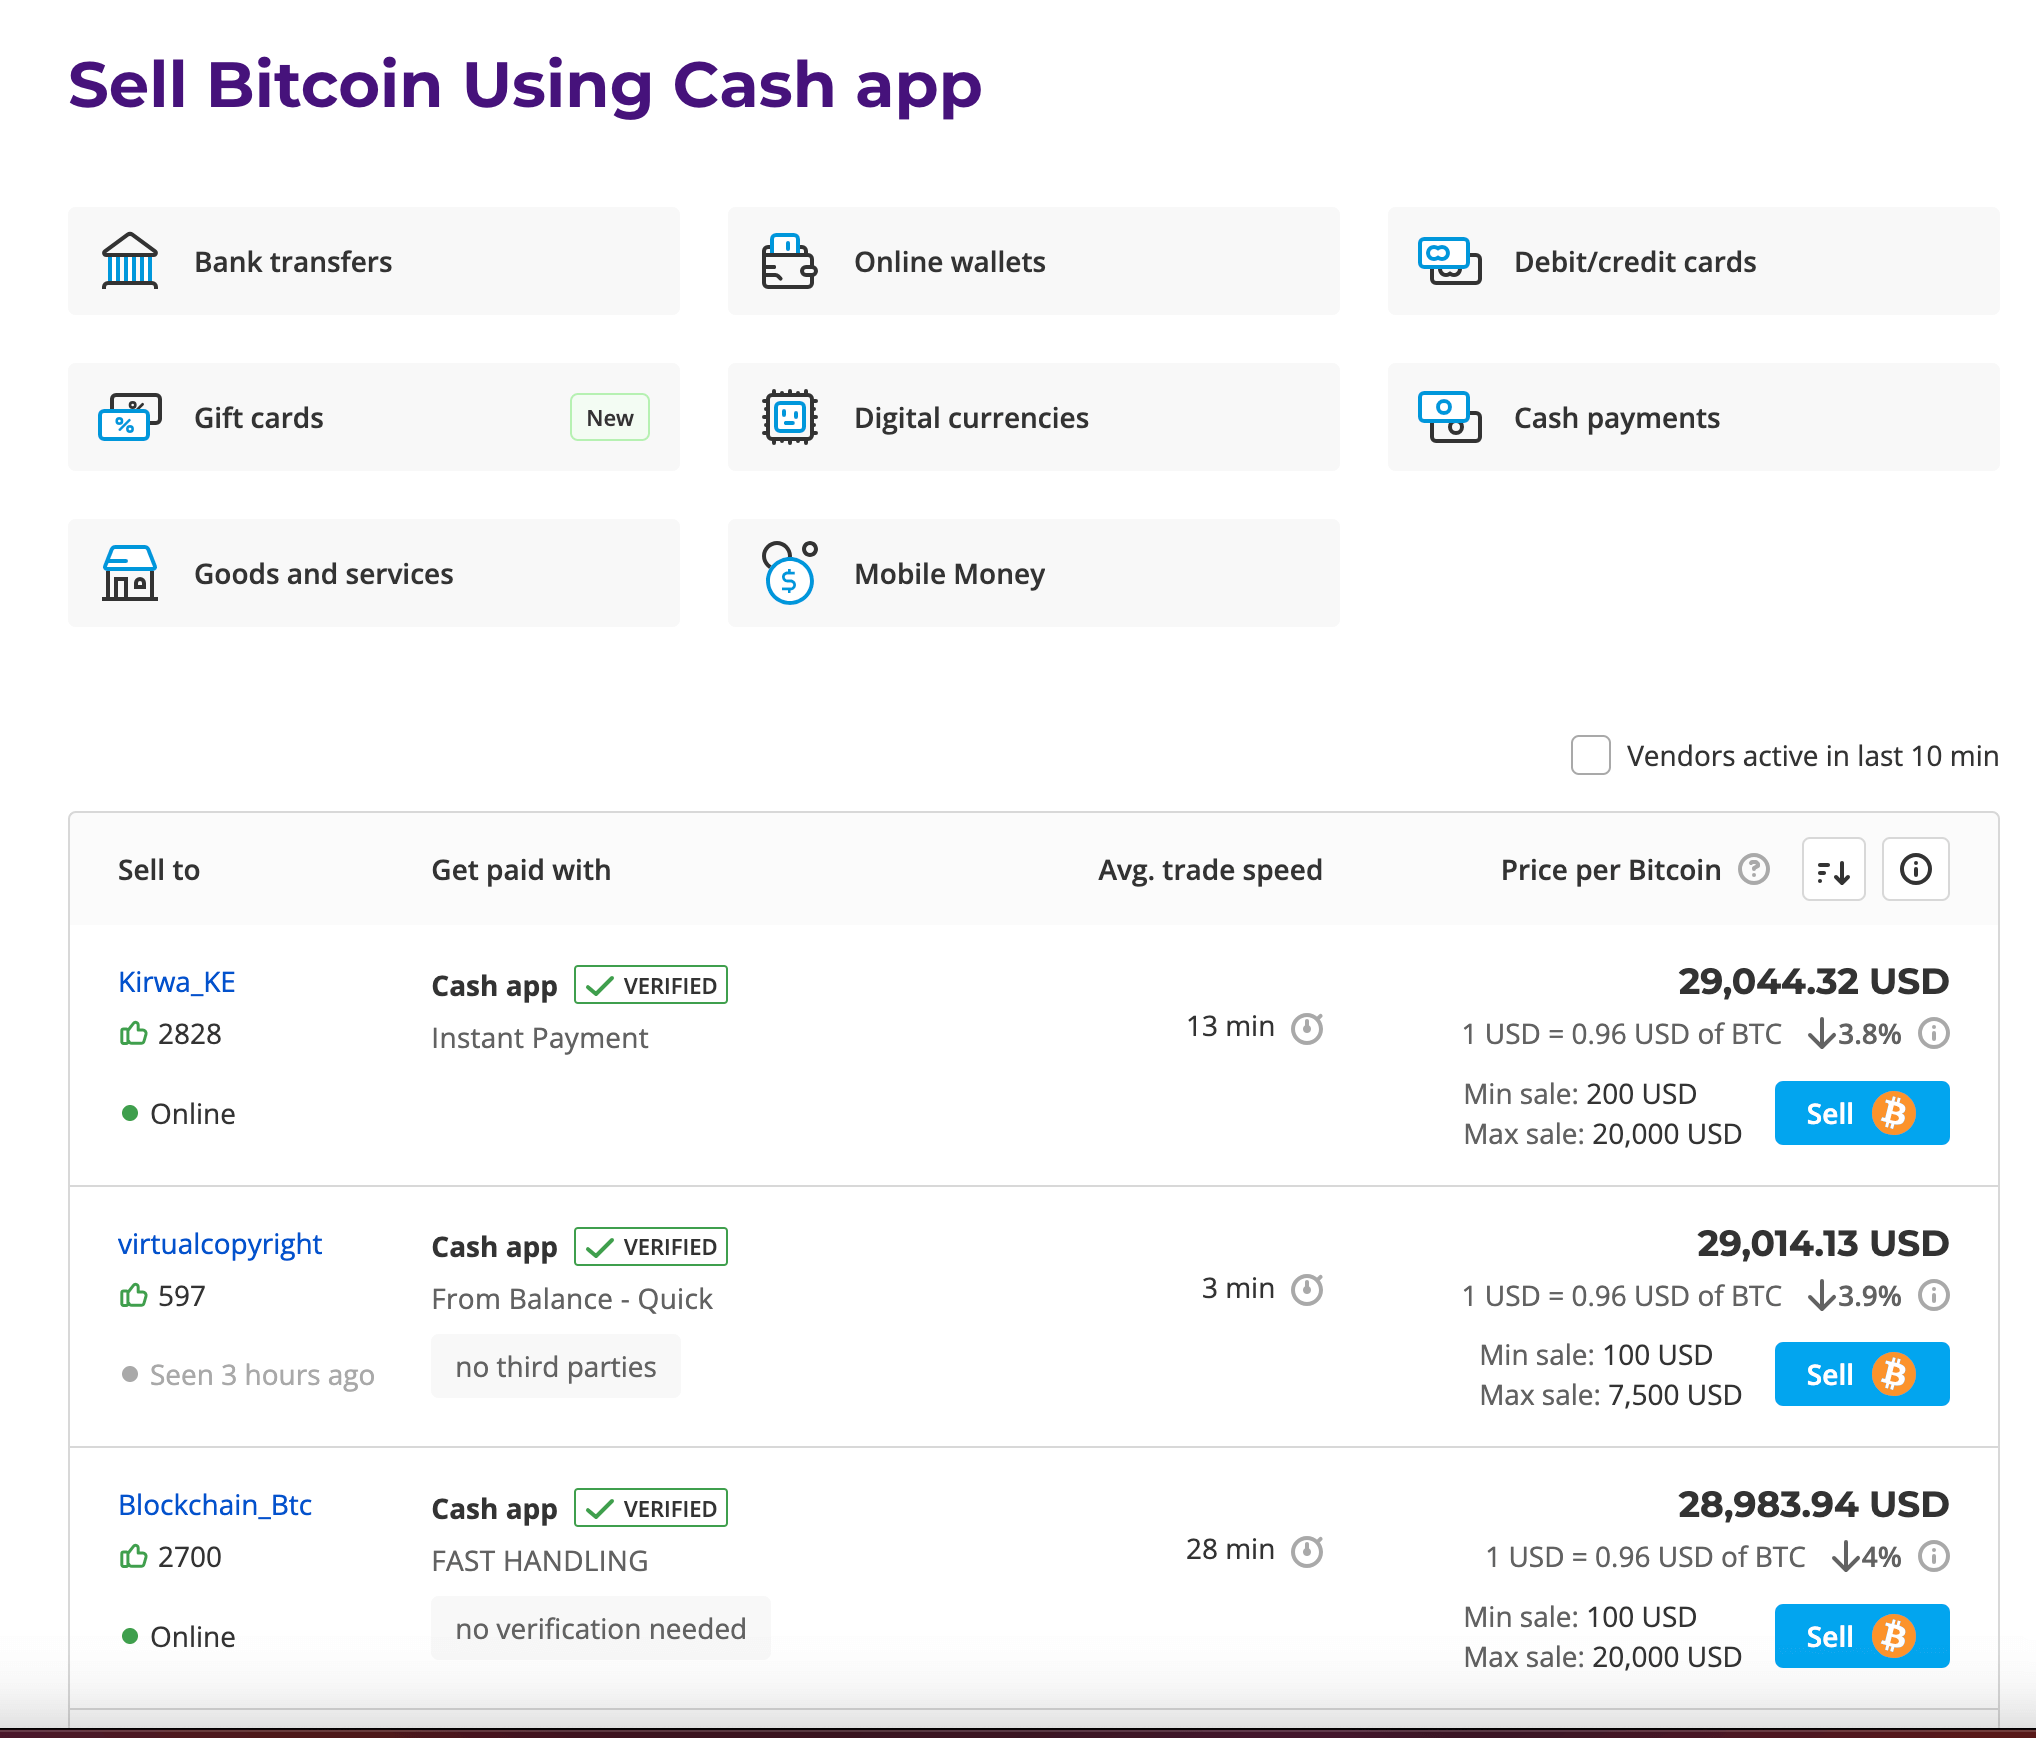The width and height of the screenshot is (2036, 1738).
Task: Click the info icon beside 3.9%
Action: pyautogui.click(x=1934, y=1295)
